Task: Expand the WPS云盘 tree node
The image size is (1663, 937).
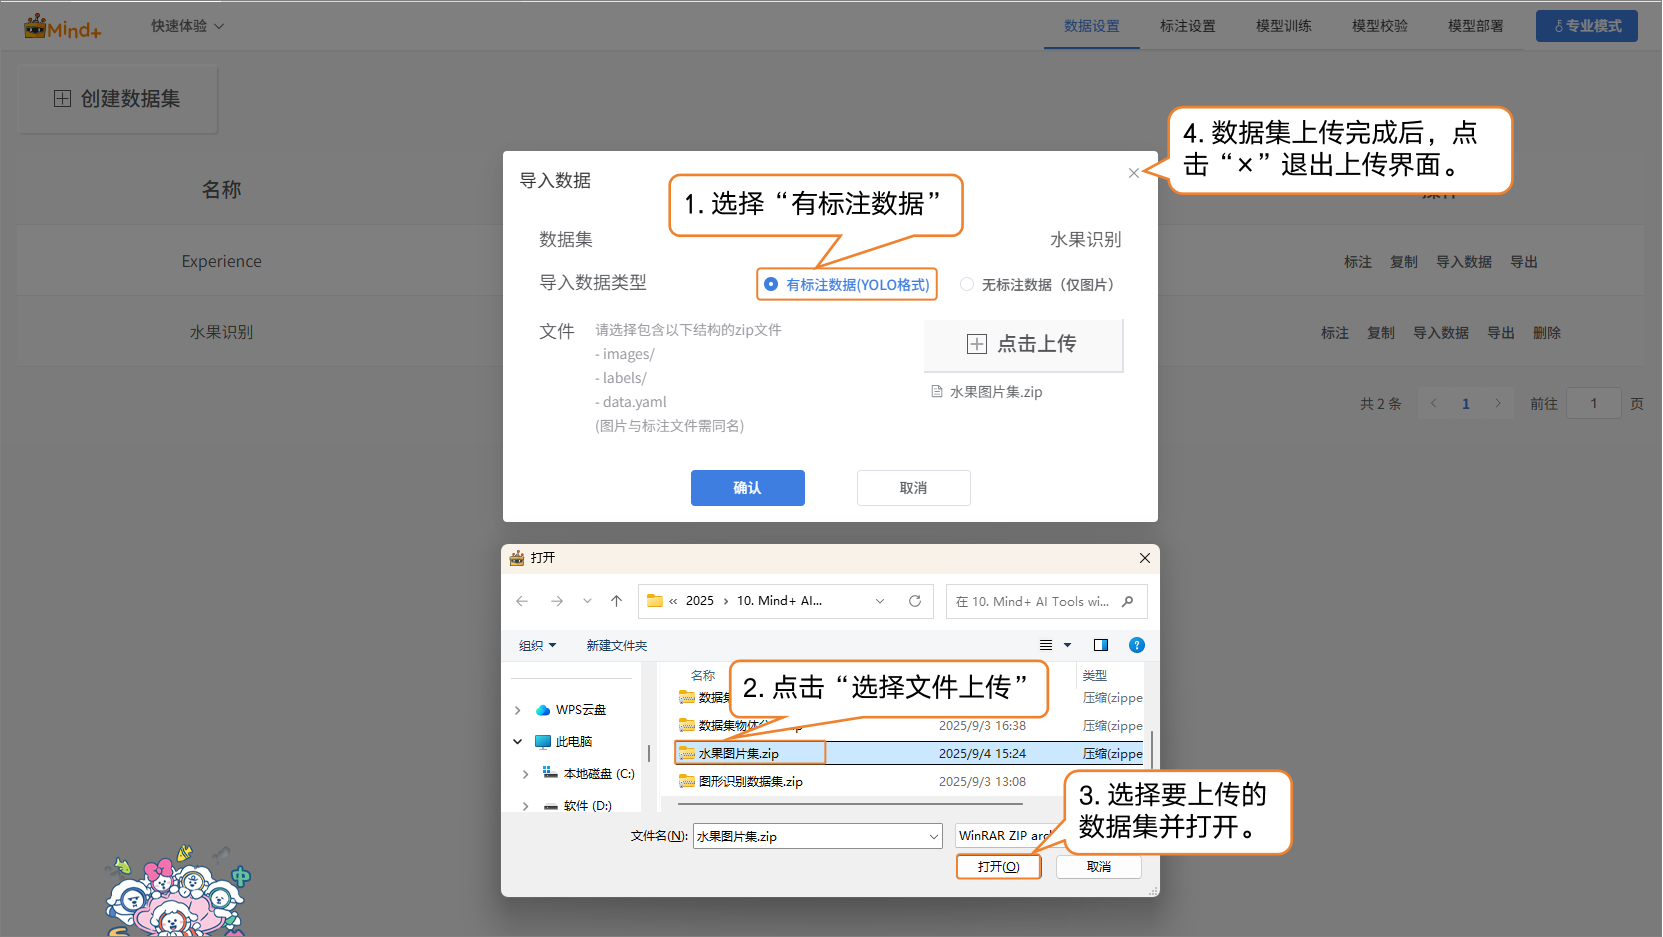Action: coord(517,710)
